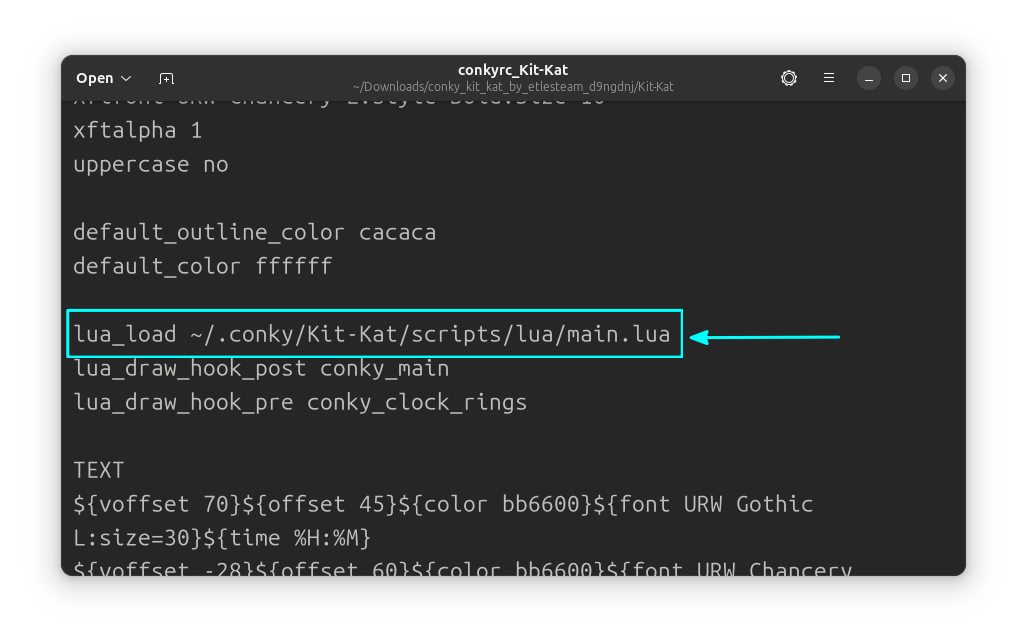Click the conkyrc_Kit-Kat window title
The width and height of the screenshot is (1027, 643).
pos(513,70)
